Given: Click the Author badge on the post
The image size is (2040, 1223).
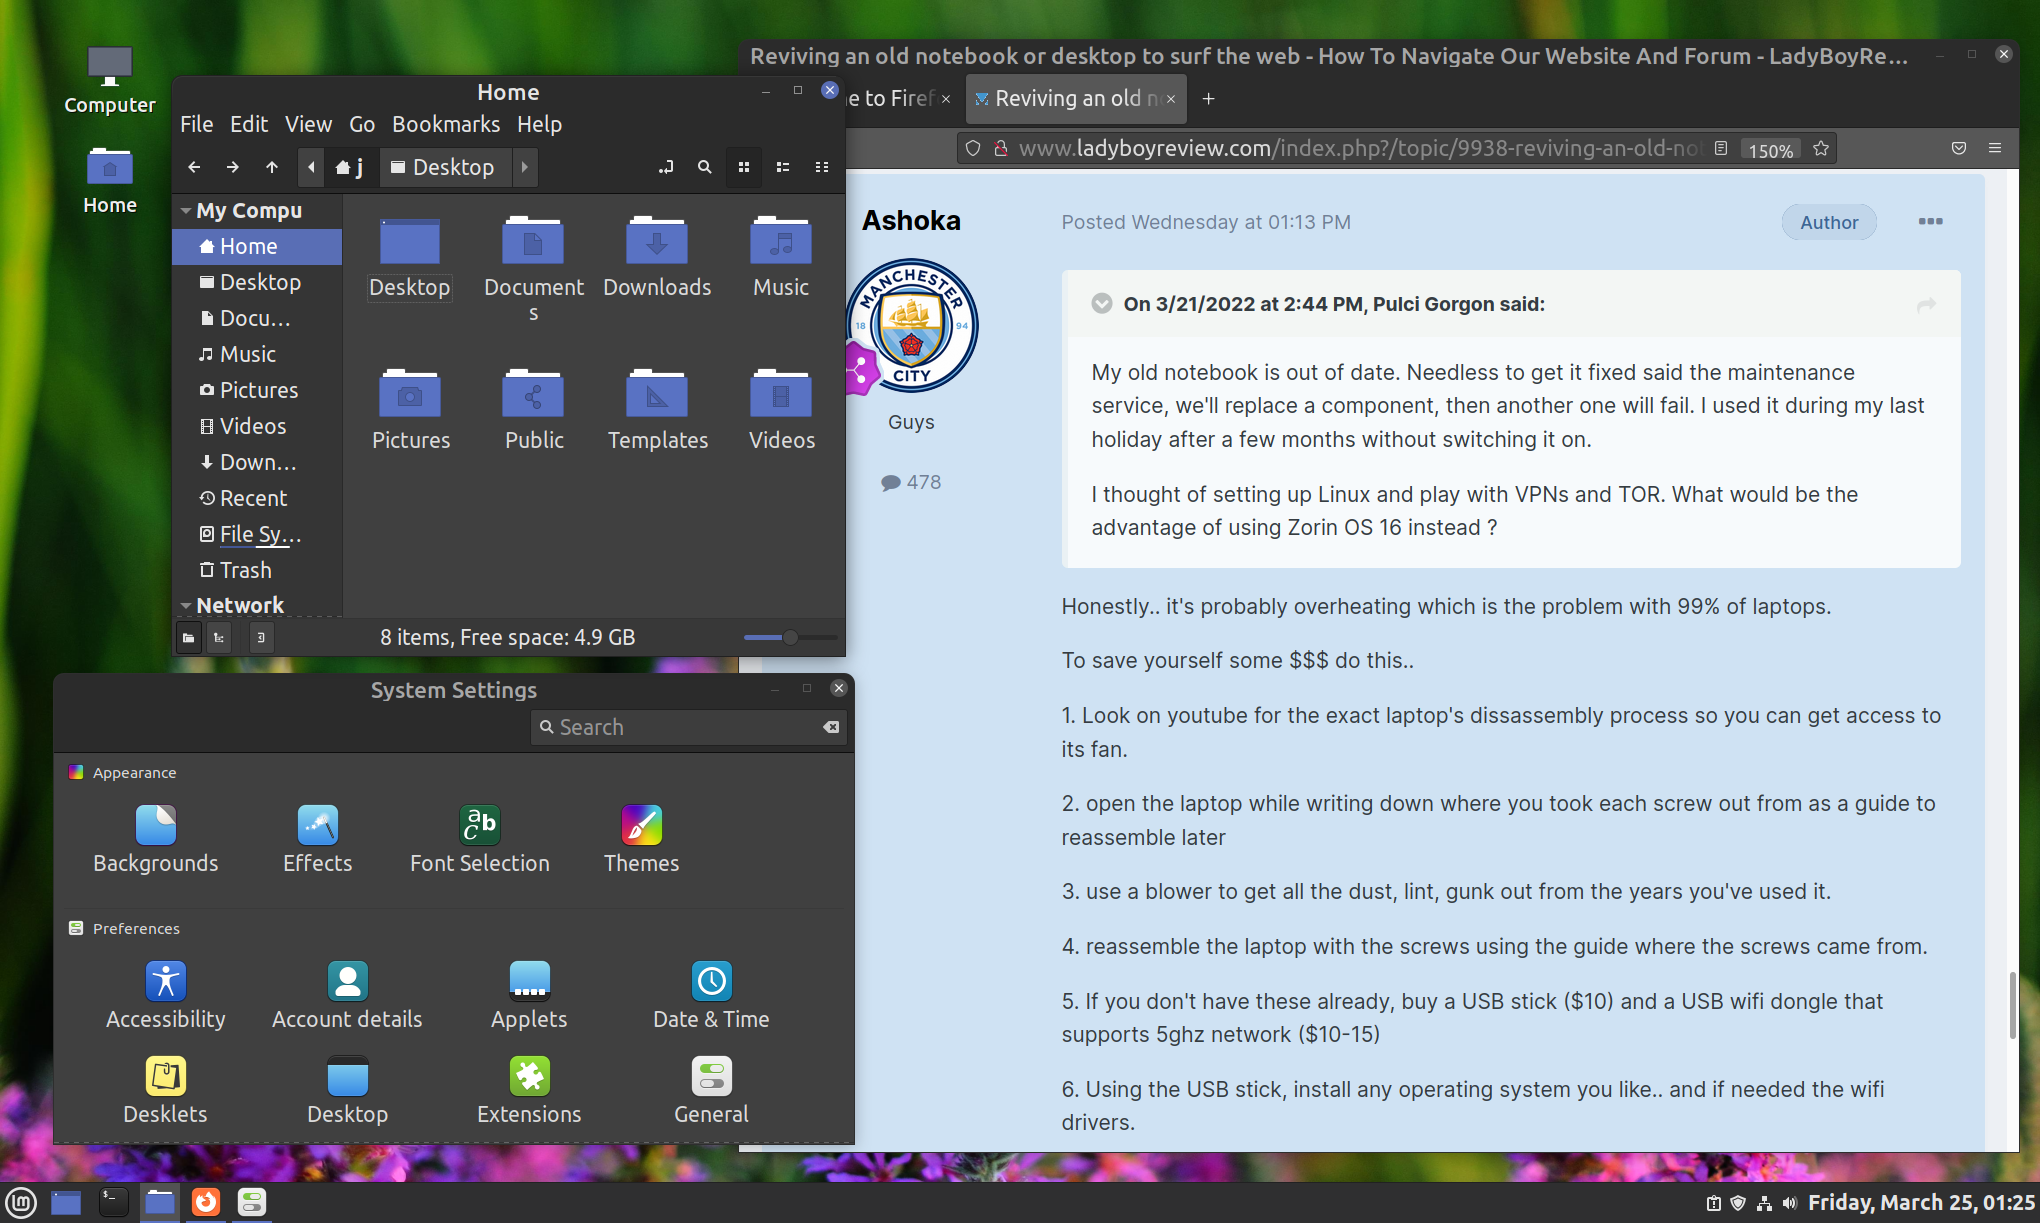Looking at the screenshot, I should click(1829, 222).
